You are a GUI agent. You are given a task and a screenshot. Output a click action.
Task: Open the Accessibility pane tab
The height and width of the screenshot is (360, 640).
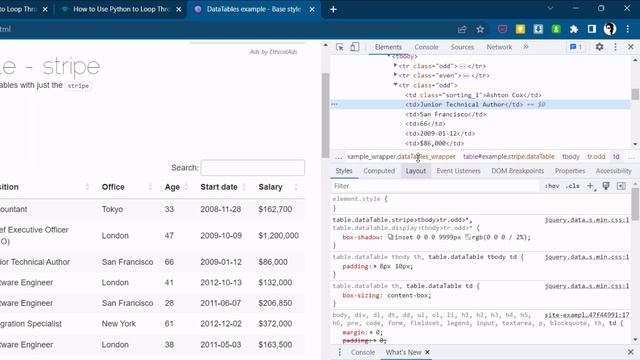click(613, 171)
